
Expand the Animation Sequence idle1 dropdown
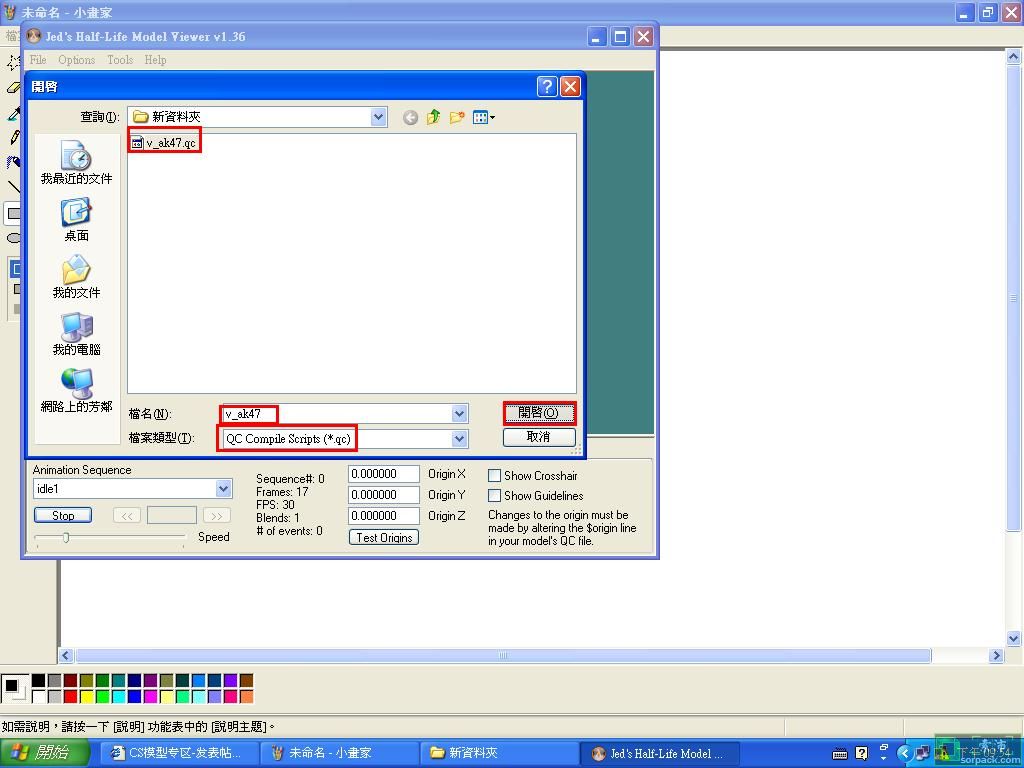[x=223, y=488]
